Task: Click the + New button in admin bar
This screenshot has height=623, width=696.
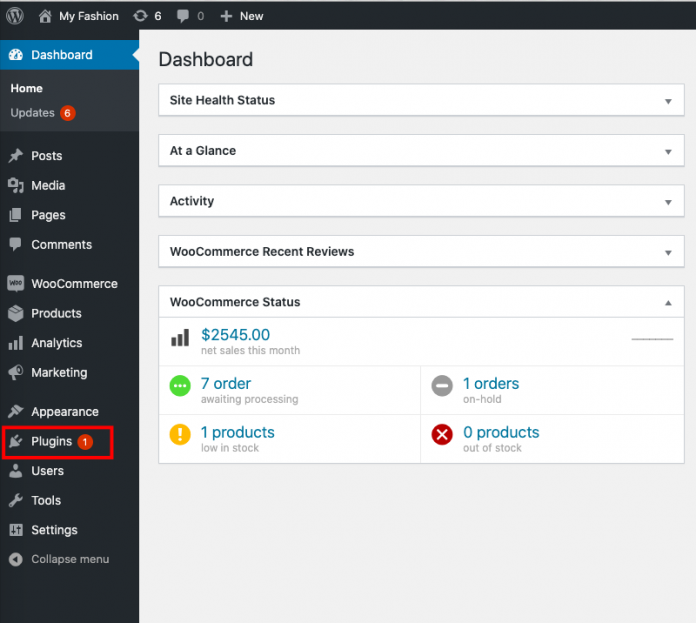Action: (241, 16)
